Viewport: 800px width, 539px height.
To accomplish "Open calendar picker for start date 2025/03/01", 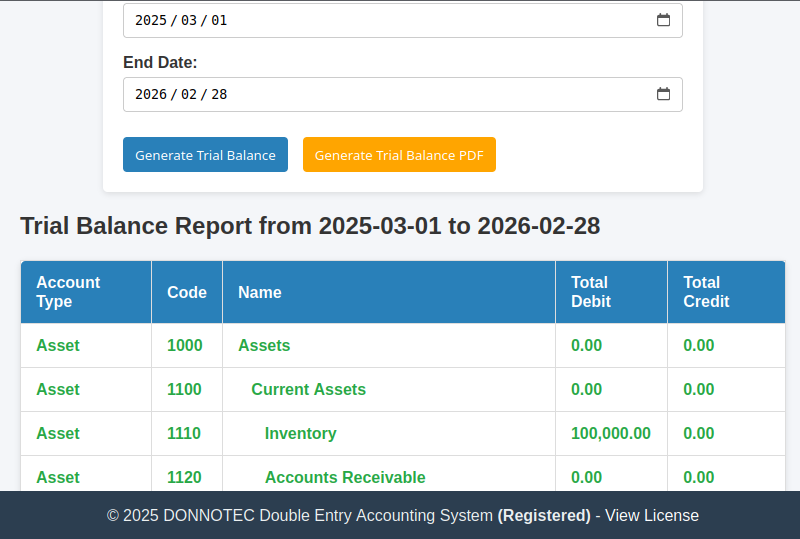I will click(663, 20).
